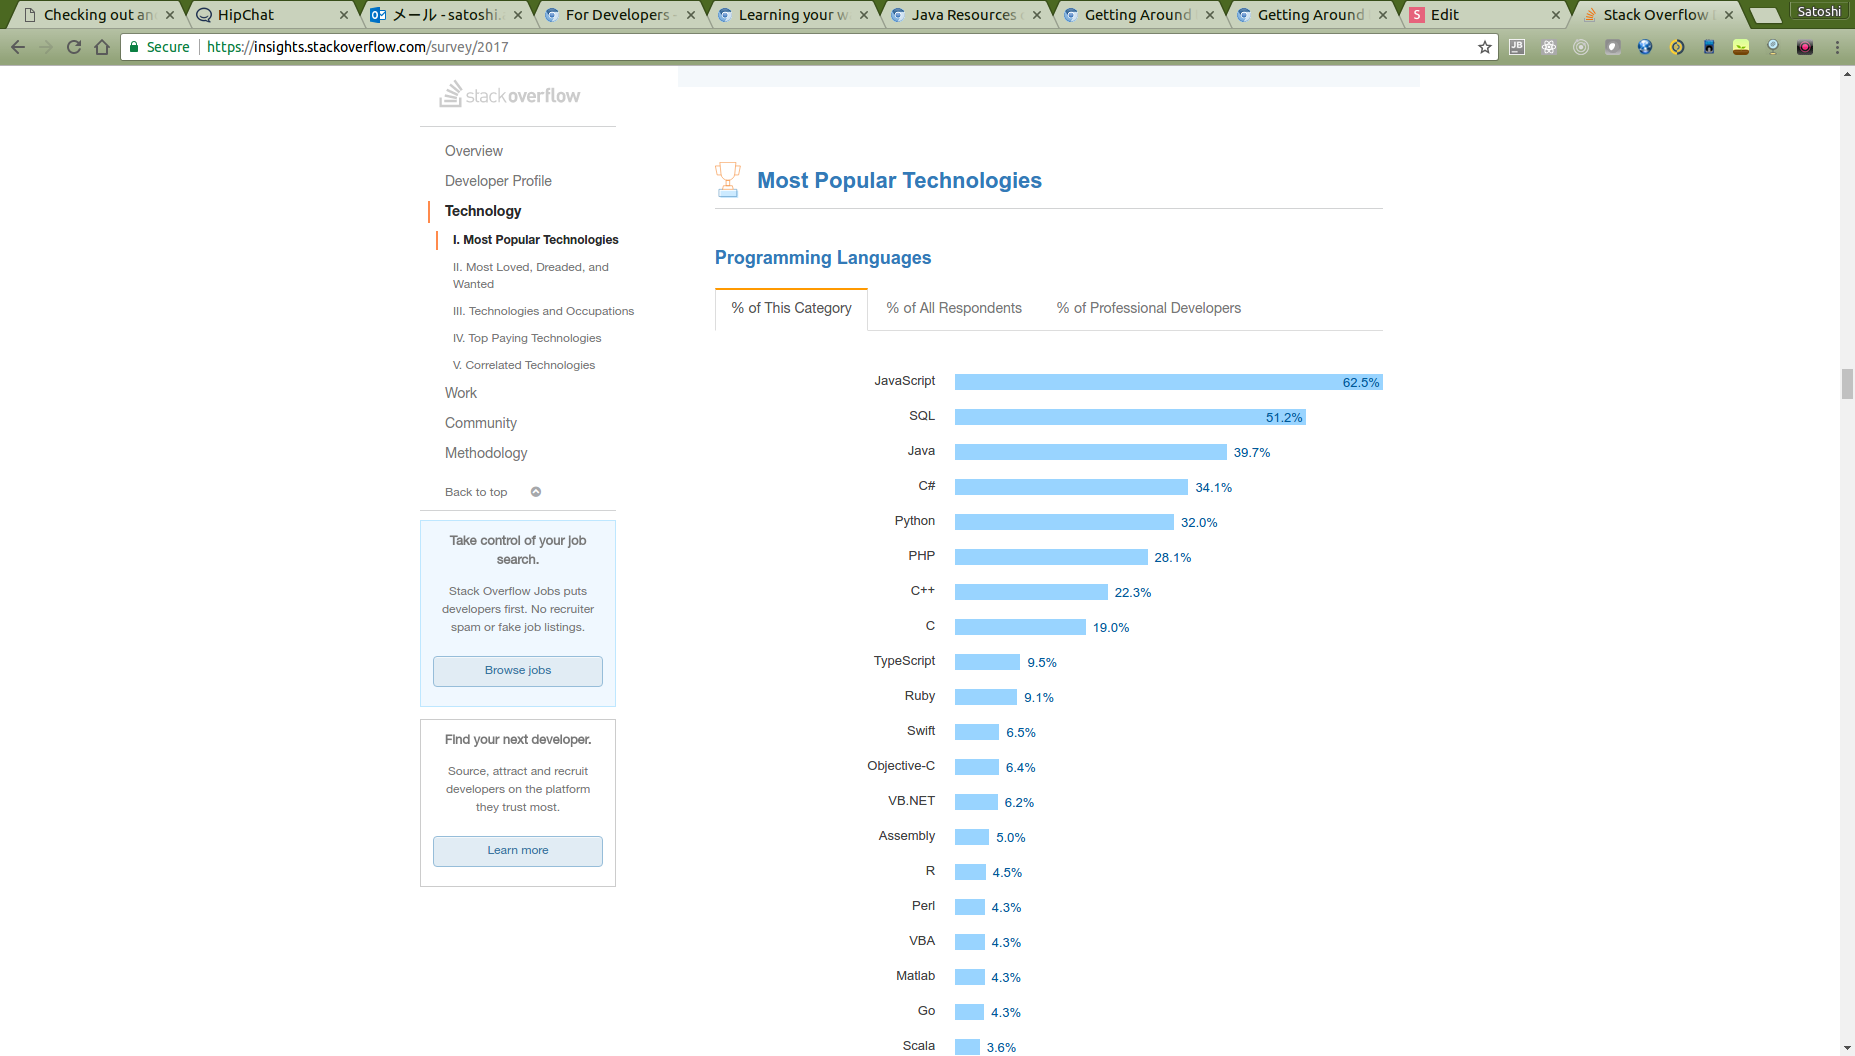Click the yellow hexagon extension icon

tap(1677, 47)
